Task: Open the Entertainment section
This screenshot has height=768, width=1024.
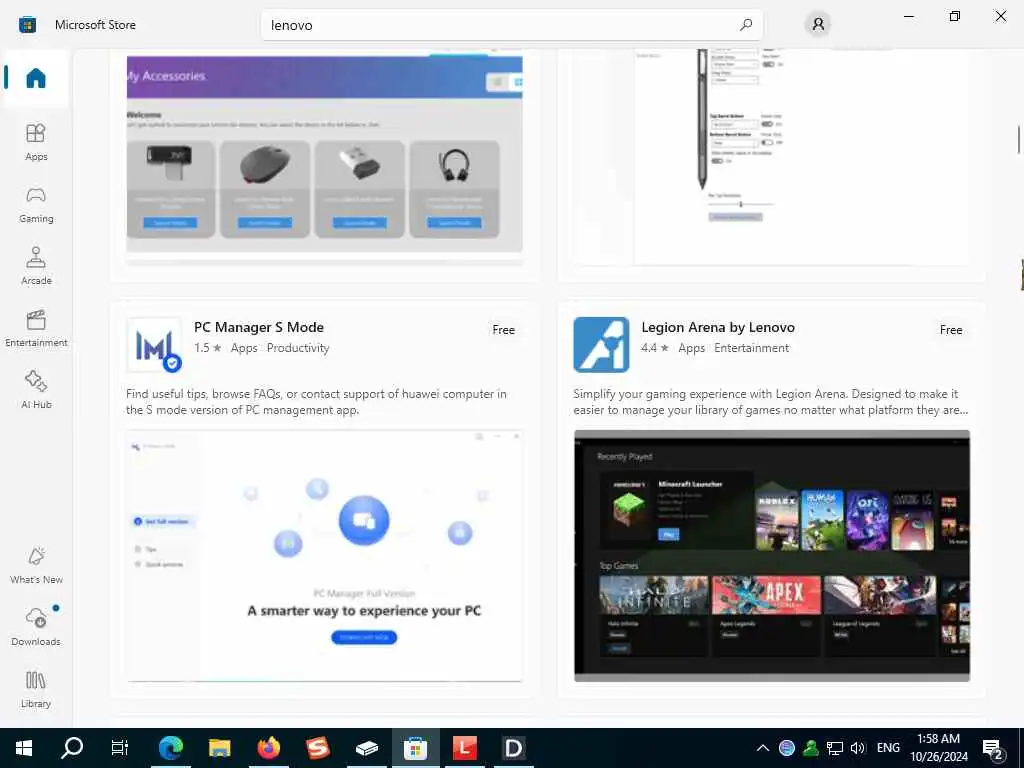Action: [x=36, y=328]
